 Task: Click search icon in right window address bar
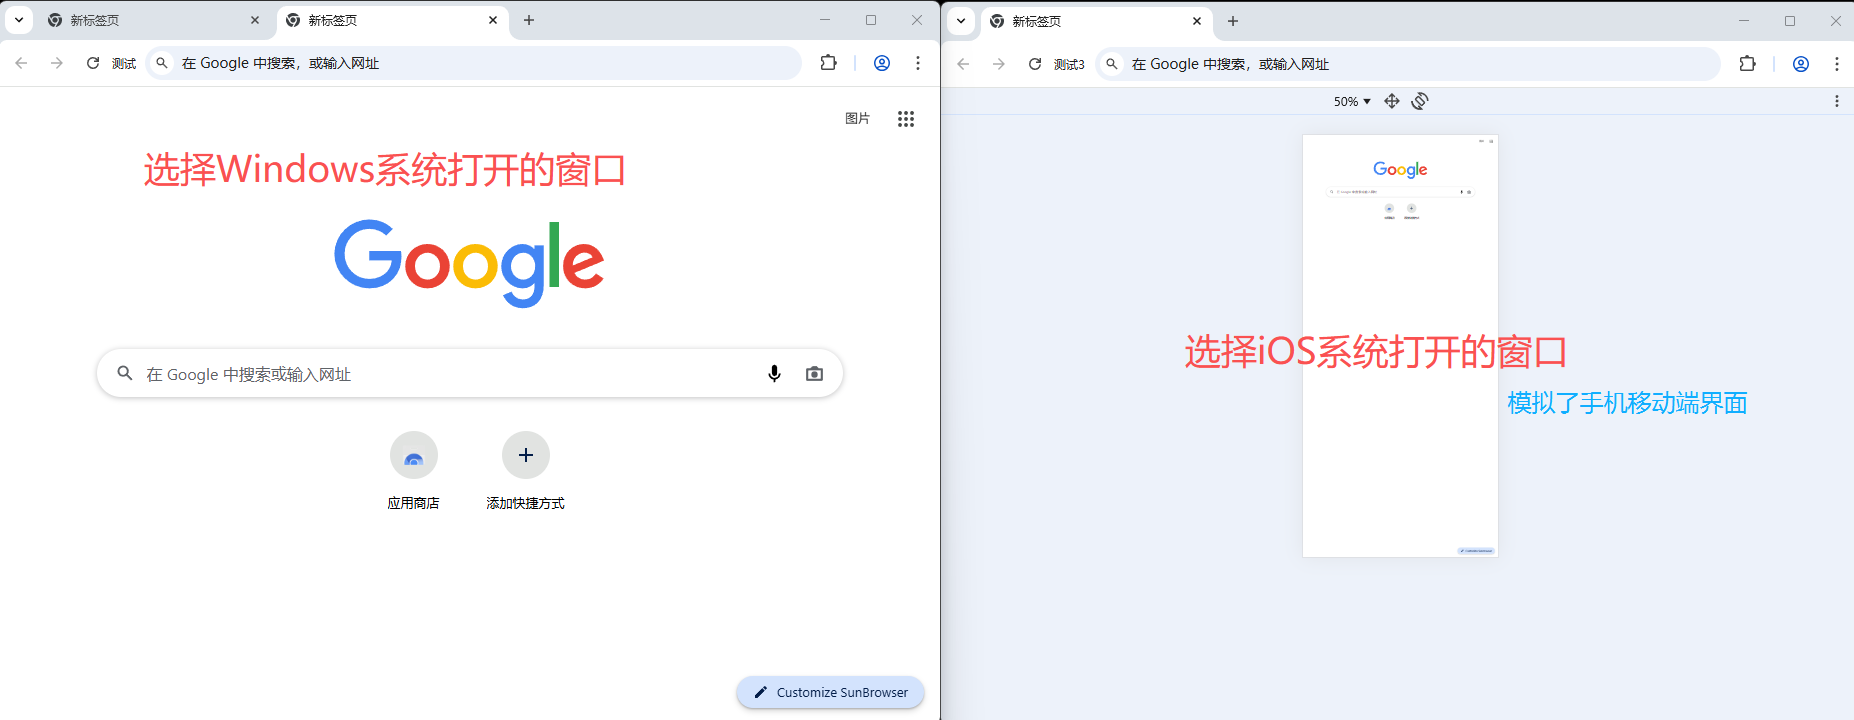coord(1112,64)
